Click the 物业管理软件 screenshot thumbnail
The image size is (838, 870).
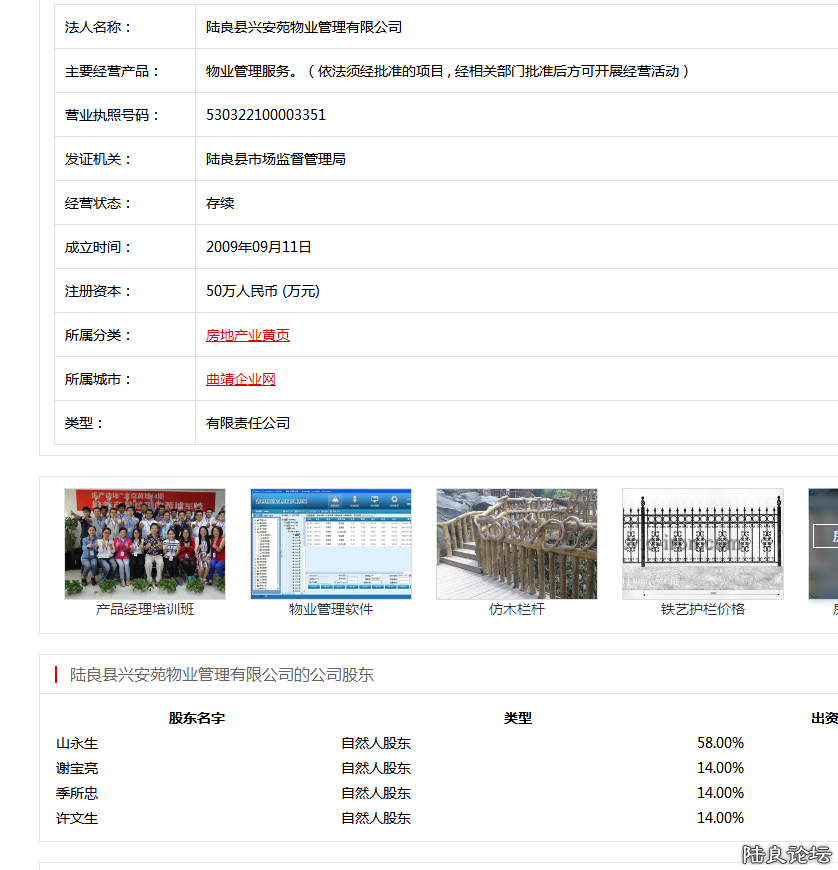331,543
